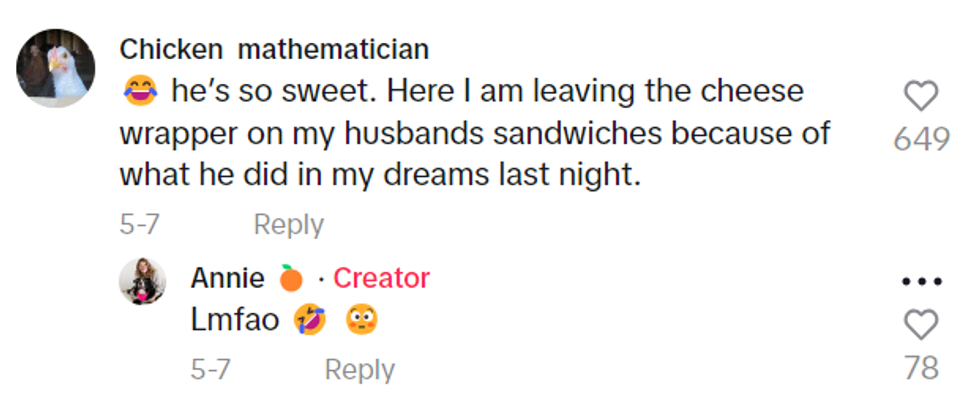The width and height of the screenshot is (980, 413).
Task: Reply to Annie's Lmfao comment
Action: [359, 370]
